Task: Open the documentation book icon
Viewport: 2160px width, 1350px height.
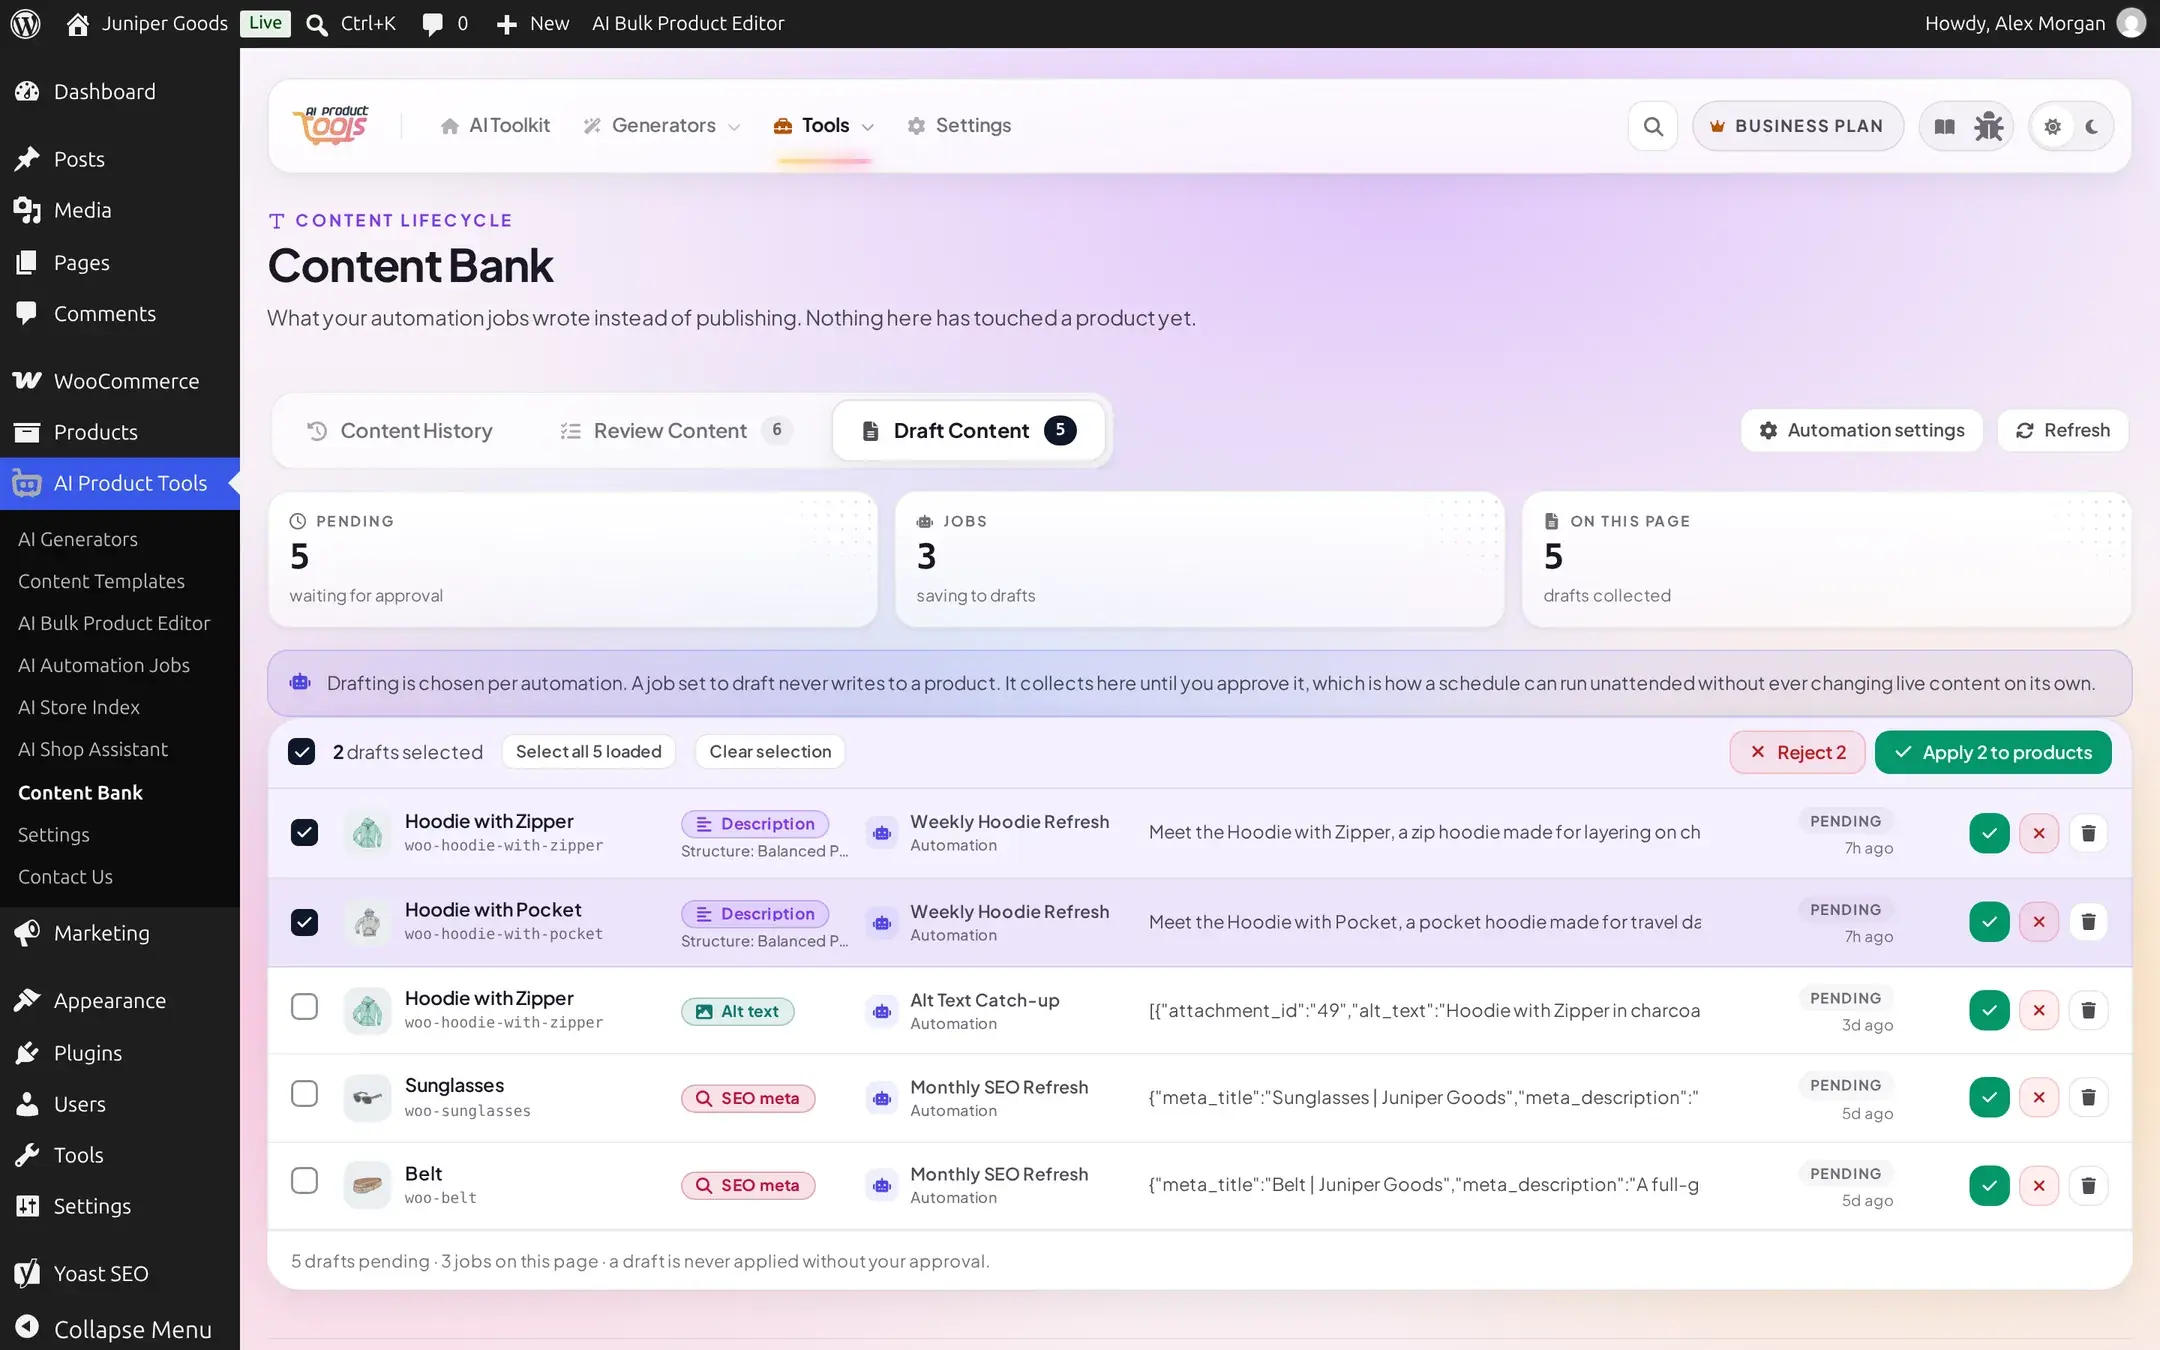Action: (1944, 126)
